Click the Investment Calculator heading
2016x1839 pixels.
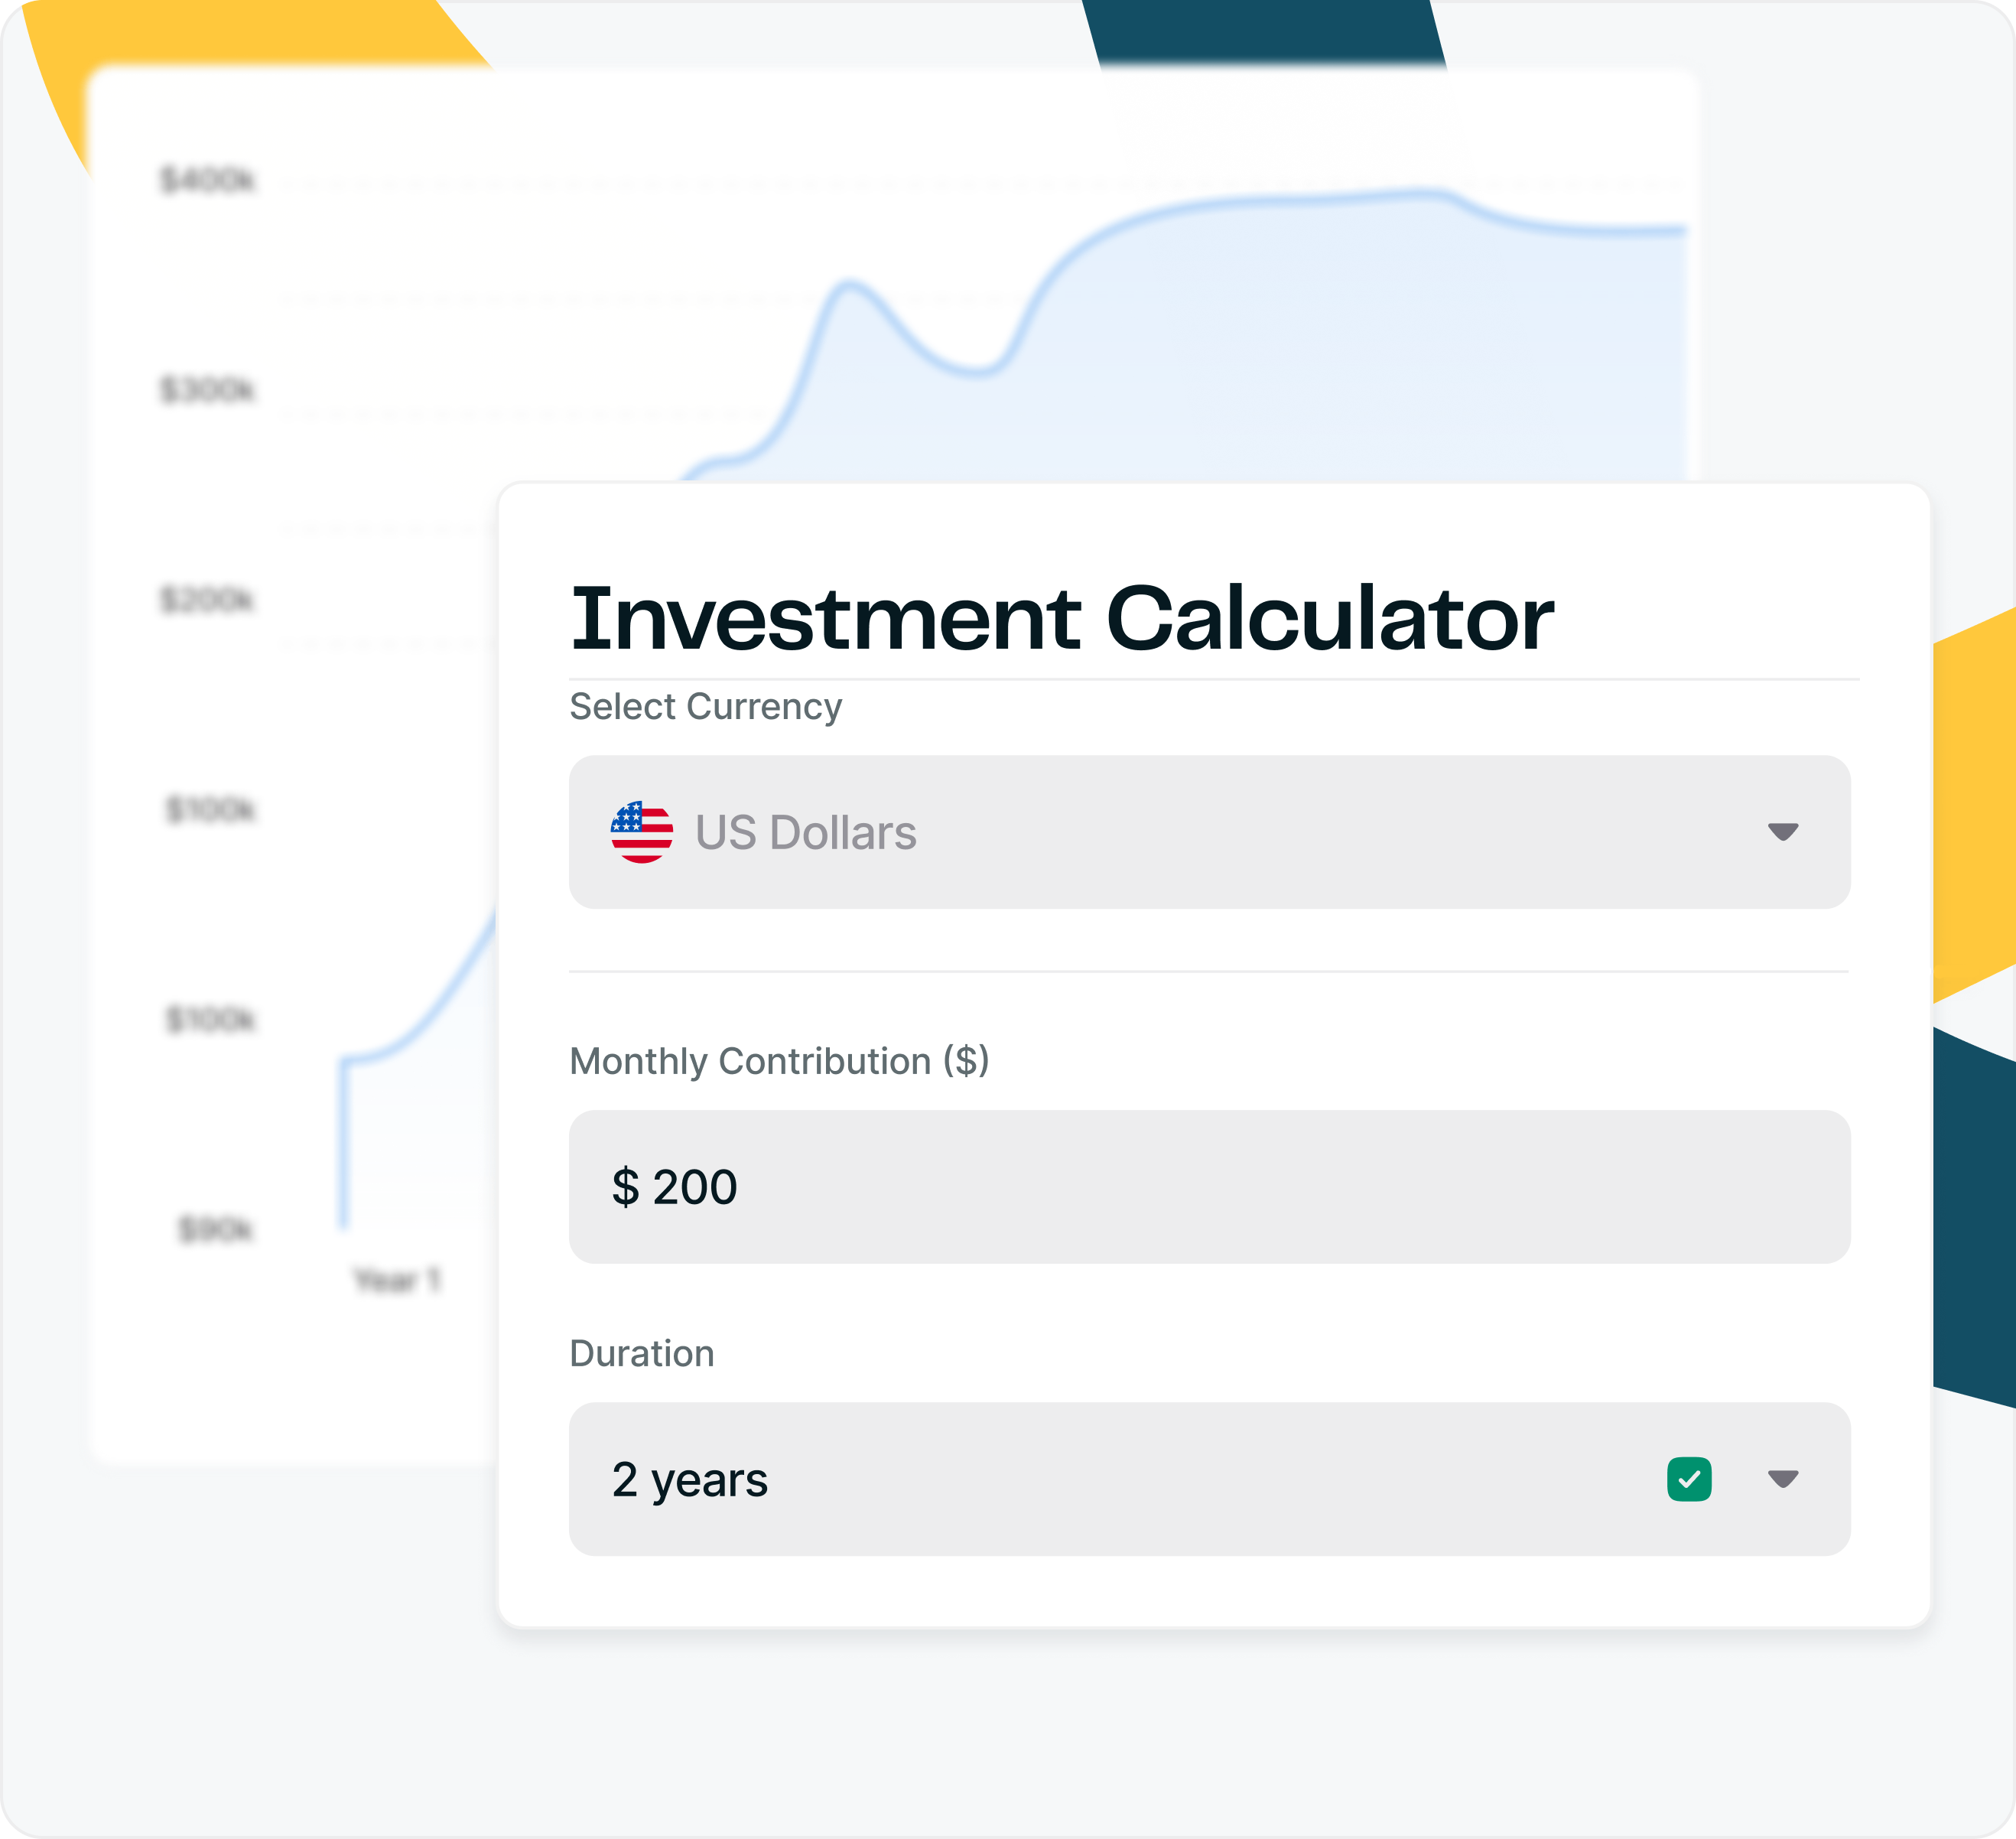coord(1061,619)
